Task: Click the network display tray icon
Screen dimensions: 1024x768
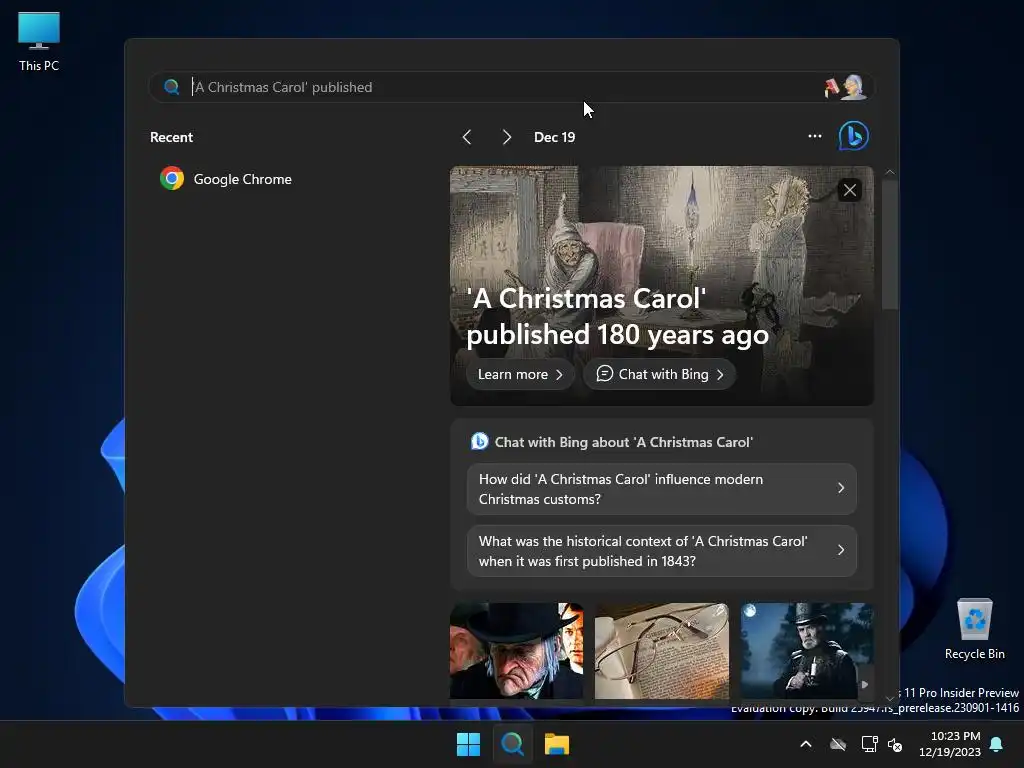Action: (869, 744)
